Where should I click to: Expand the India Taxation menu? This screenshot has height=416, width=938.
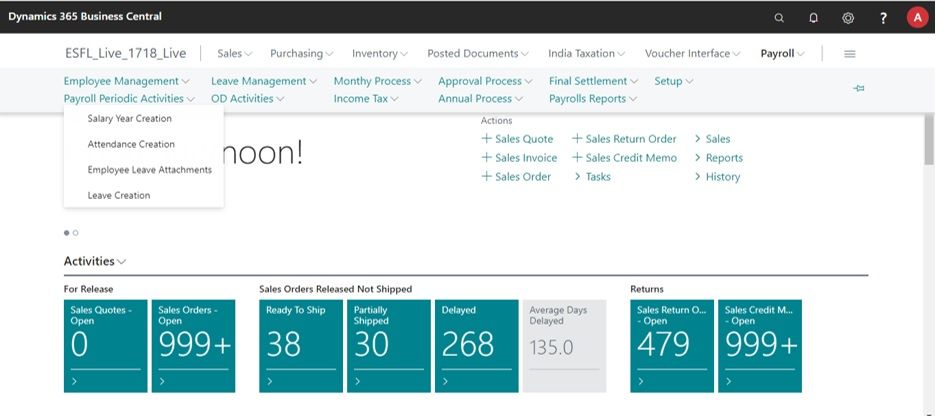(x=586, y=53)
